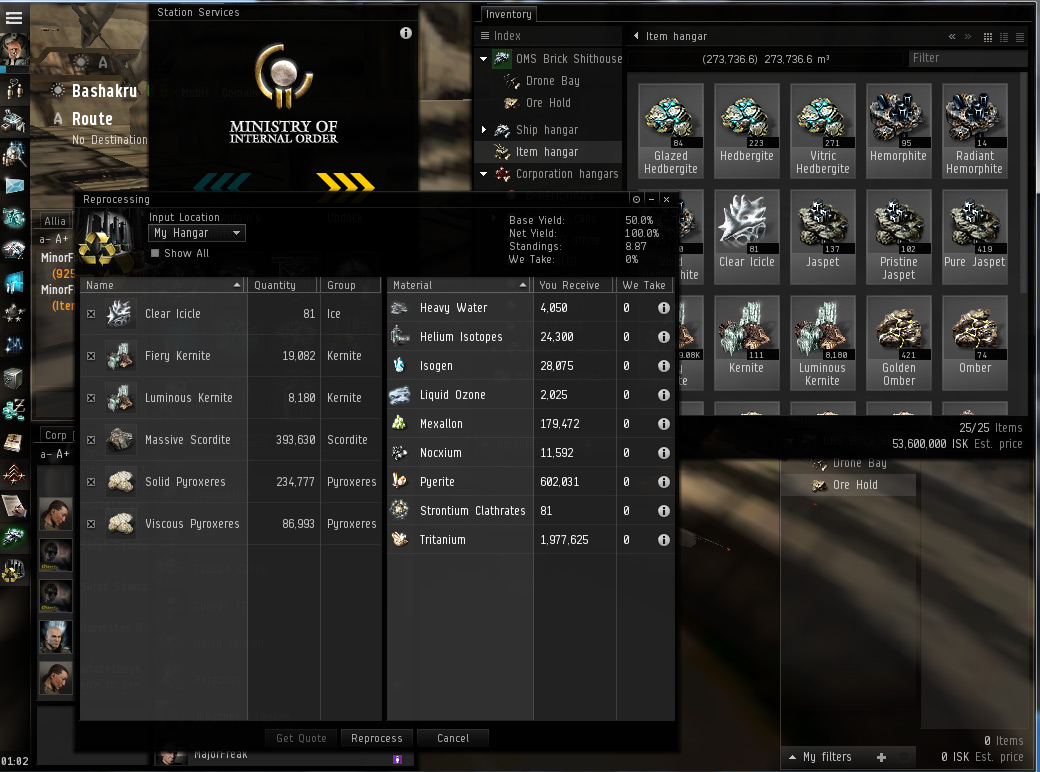Uncheck Fiery Kernite in reprocessing list
Screen dimensions: 1040x772
pyautogui.click(x=91, y=356)
